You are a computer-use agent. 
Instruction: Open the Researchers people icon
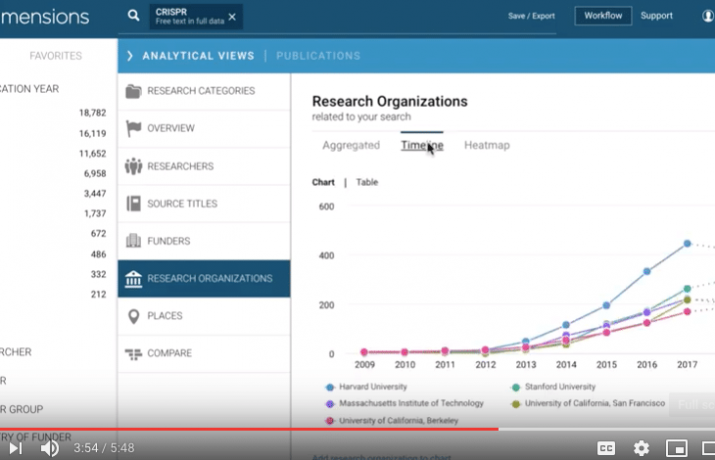(133, 166)
